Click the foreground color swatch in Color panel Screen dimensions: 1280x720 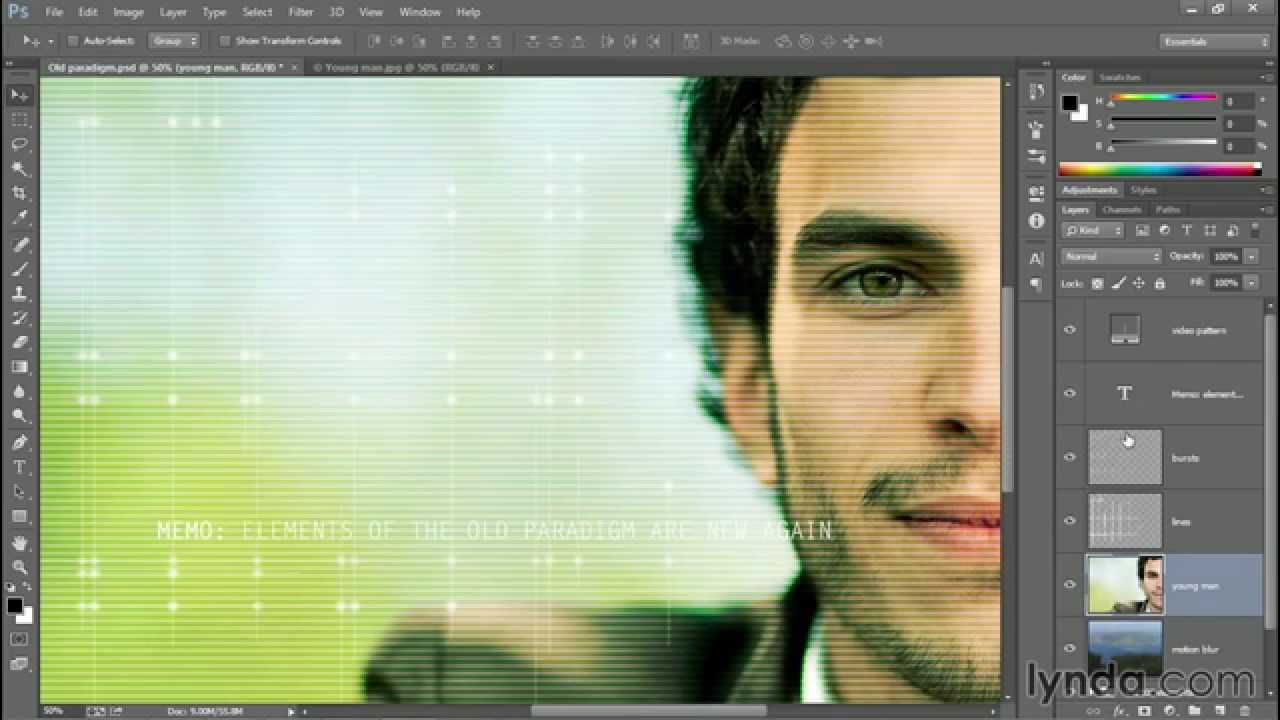tap(1070, 103)
